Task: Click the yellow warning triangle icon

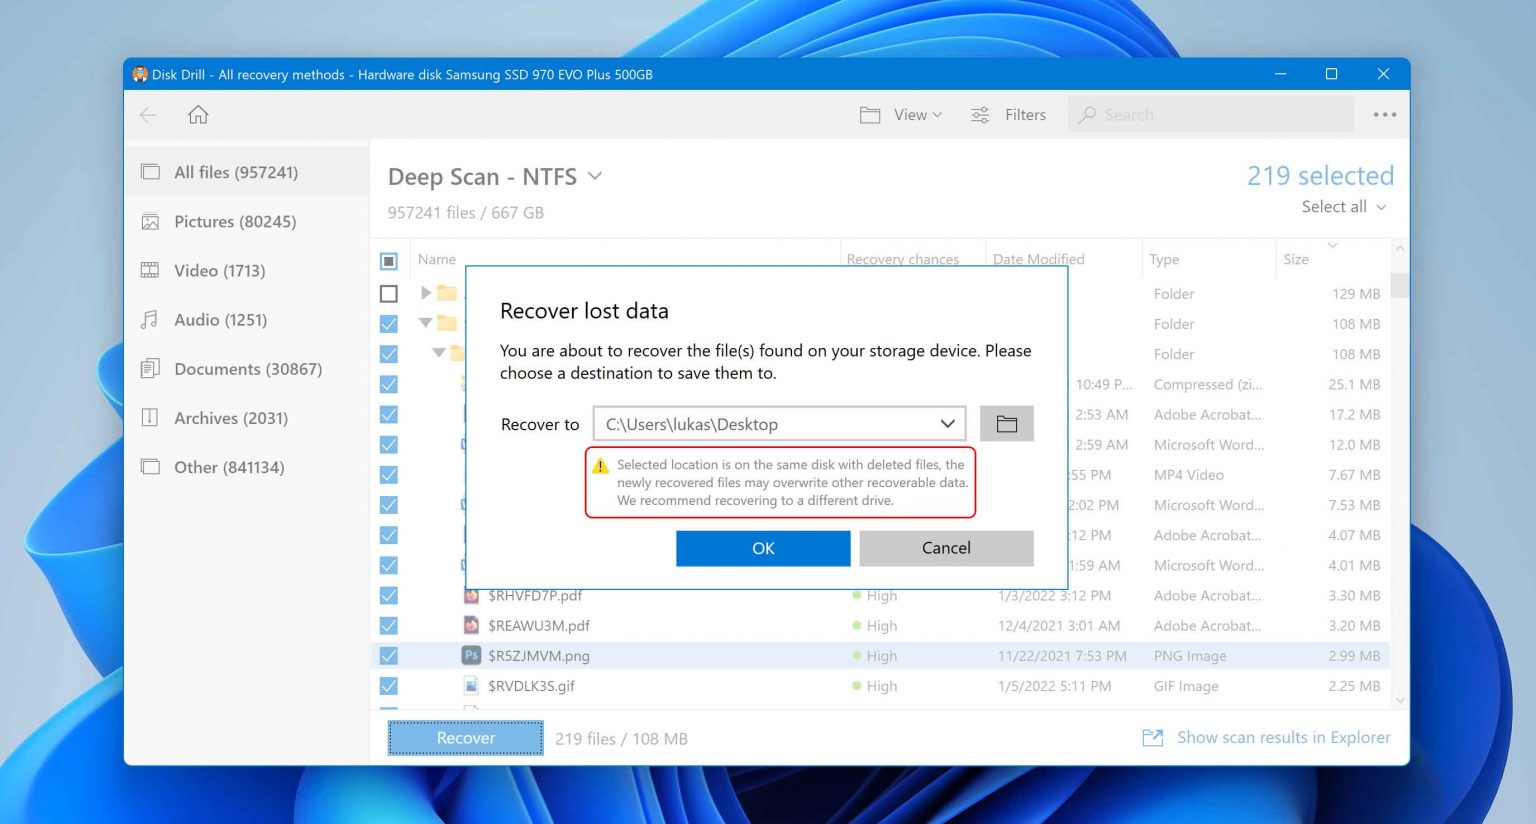Action: [x=601, y=466]
